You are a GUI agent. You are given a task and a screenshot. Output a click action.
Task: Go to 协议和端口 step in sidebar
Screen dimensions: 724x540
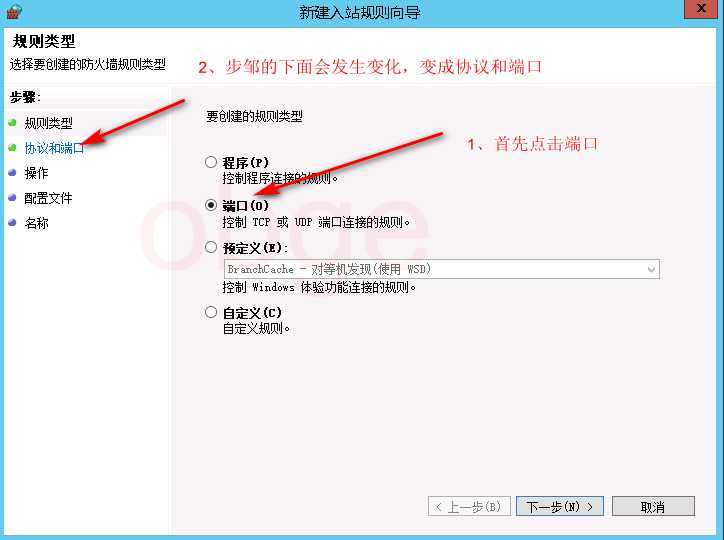(54, 148)
